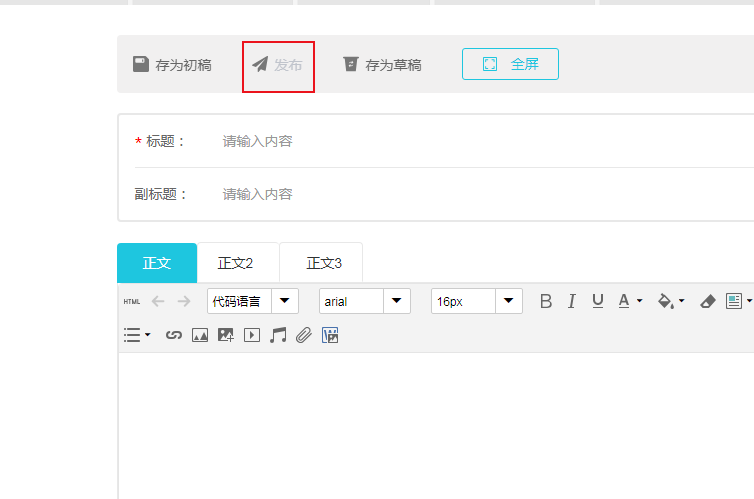Viewport: 754px width, 499px height.
Task: Apply the paint bucket background color
Action: pos(666,301)
